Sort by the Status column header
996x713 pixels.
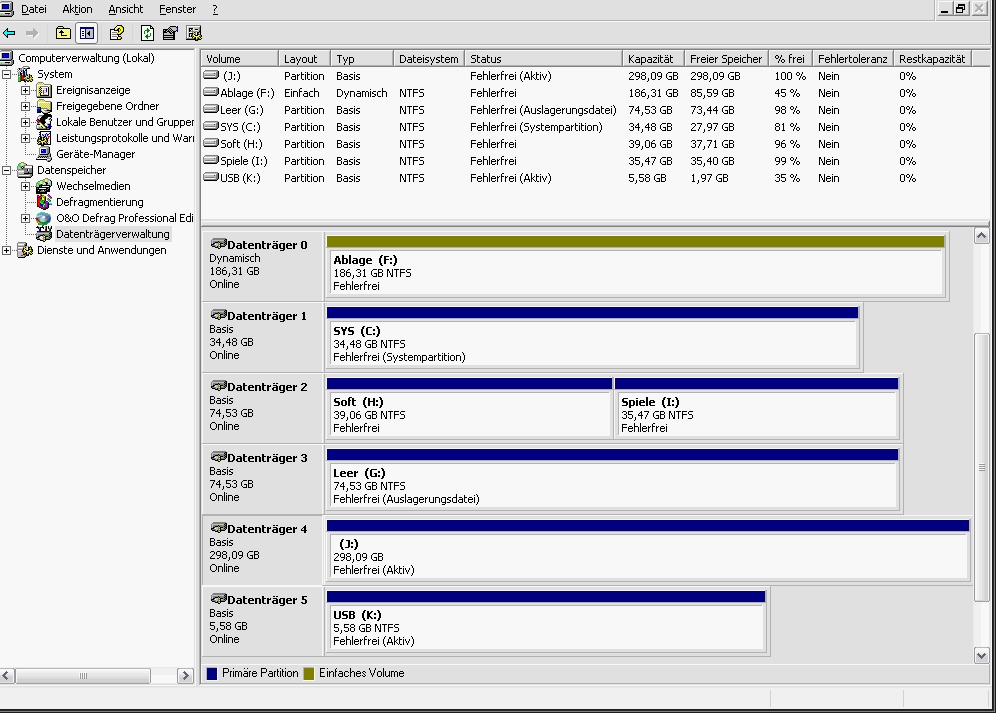tap(543, 58)
